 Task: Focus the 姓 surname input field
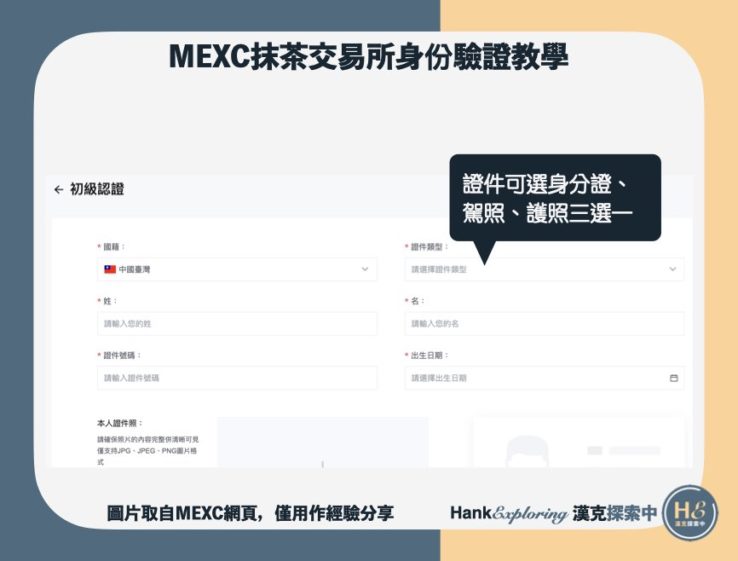tap(237, 324)
